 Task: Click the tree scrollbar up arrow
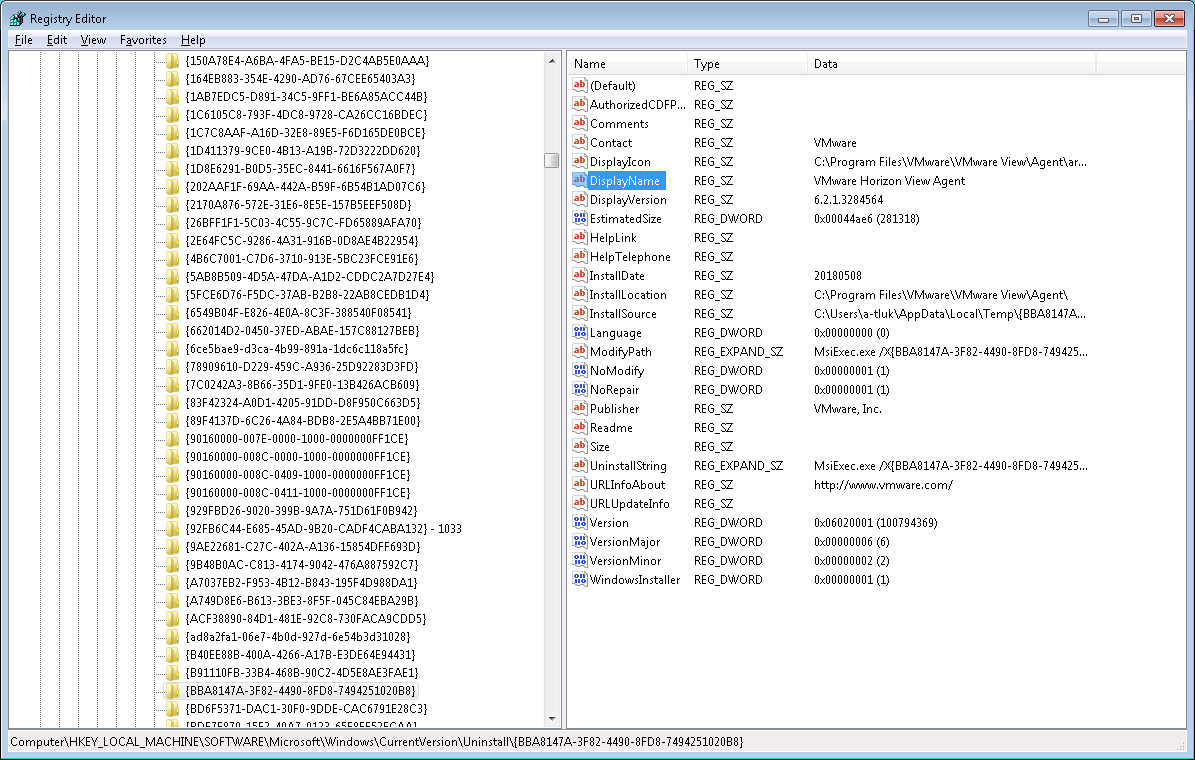(x=552, y=60)
